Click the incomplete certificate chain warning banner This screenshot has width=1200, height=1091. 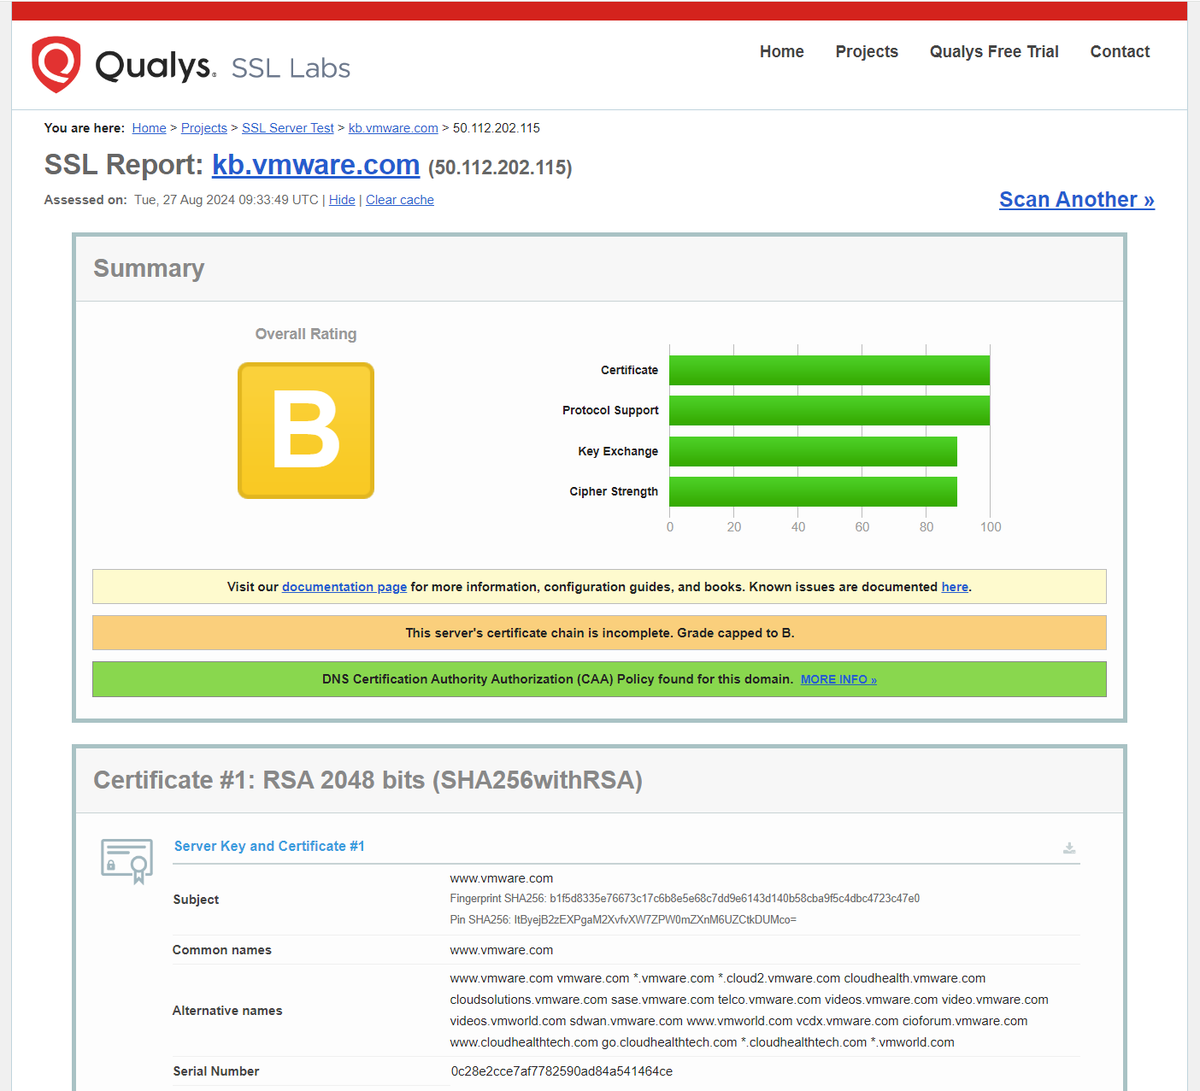tap(599, 633)
